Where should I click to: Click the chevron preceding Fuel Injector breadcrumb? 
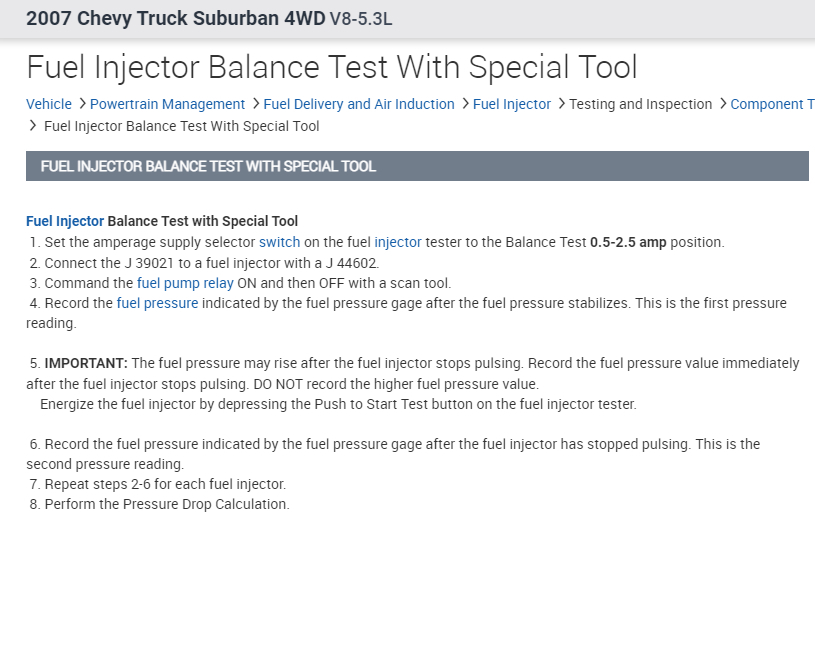coord(464,104)
